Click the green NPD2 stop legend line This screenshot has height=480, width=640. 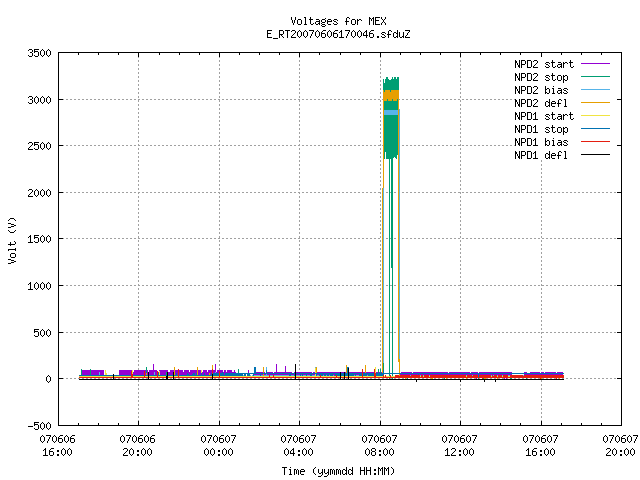click(595, 77)
